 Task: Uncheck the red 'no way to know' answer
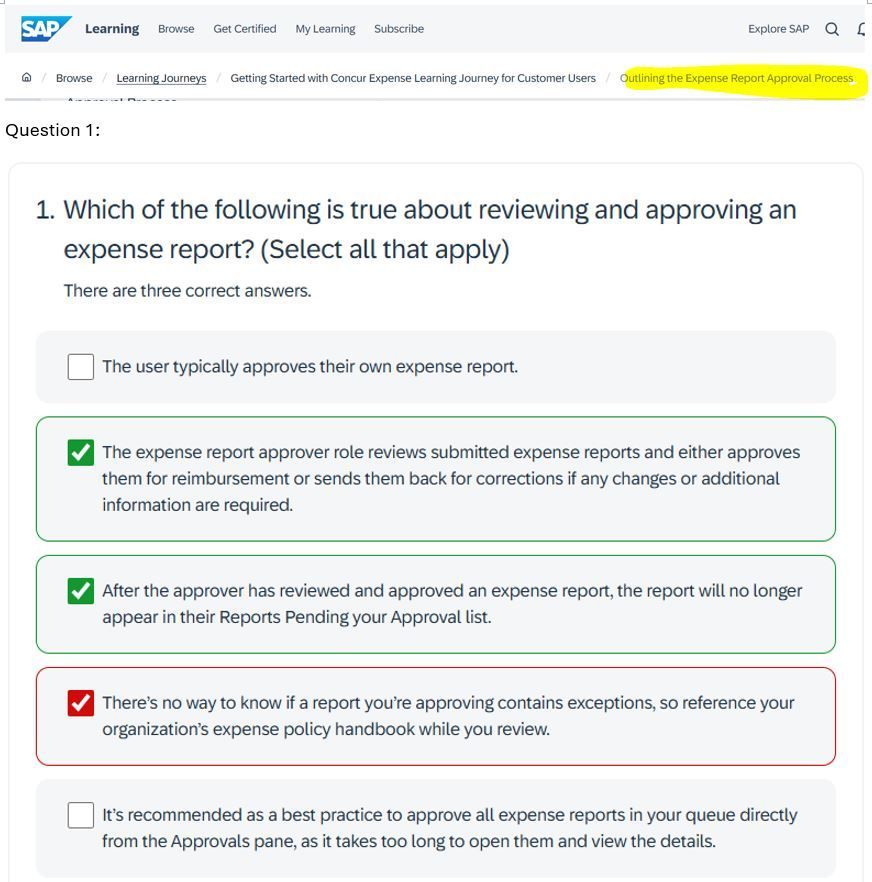pos(80,703)
